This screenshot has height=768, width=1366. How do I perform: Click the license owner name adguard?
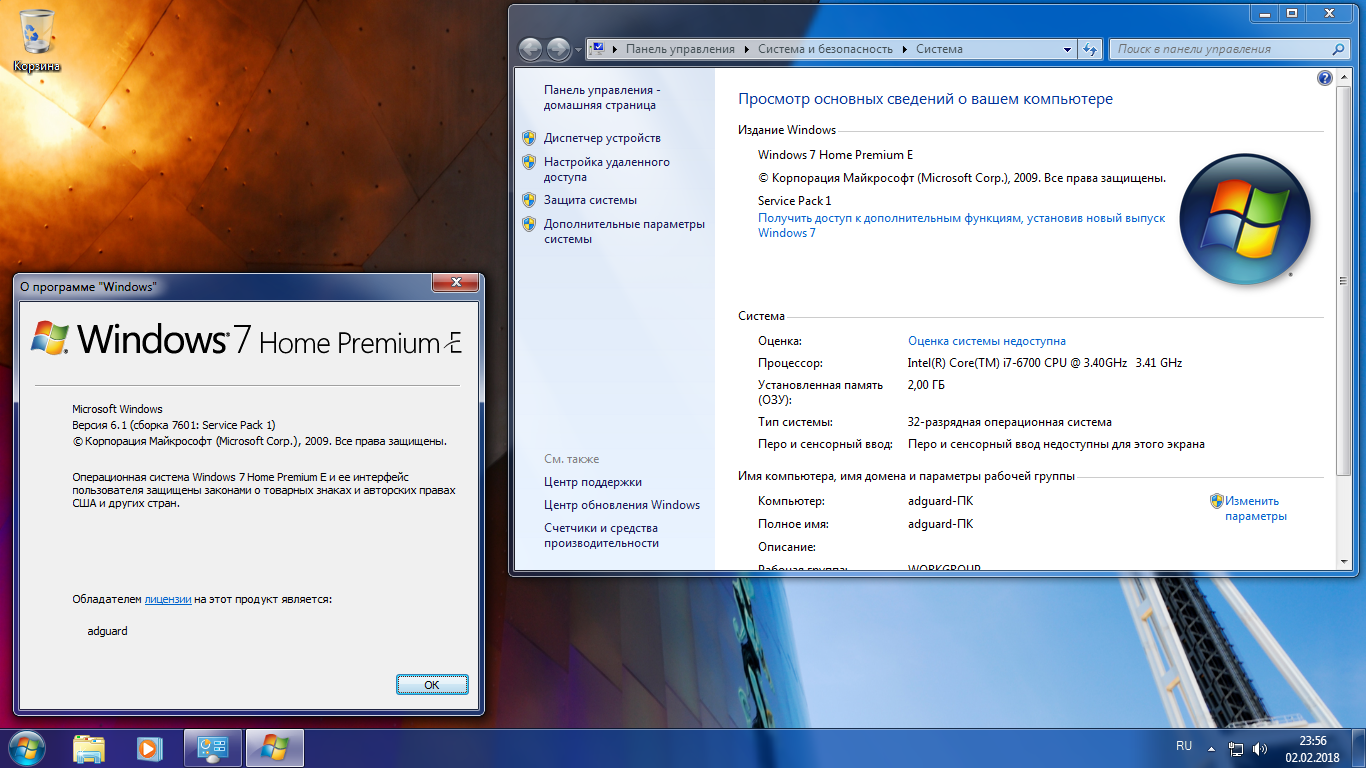tap(107, 631)
